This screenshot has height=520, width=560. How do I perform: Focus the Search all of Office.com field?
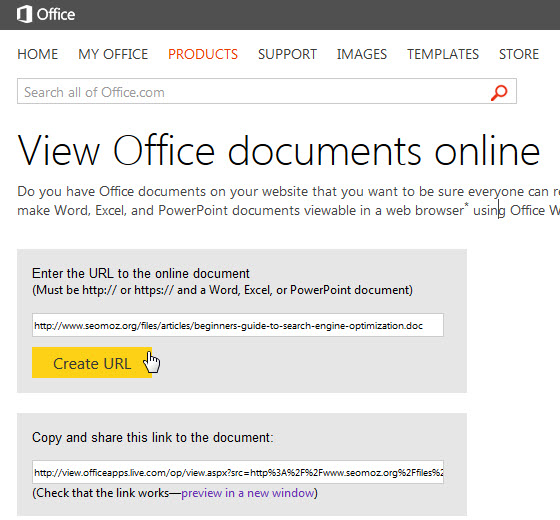(267, 91)
